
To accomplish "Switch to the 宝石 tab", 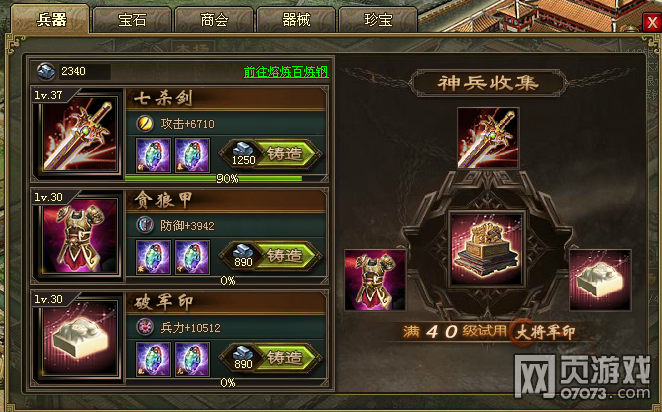I will (x=132, y=20).
